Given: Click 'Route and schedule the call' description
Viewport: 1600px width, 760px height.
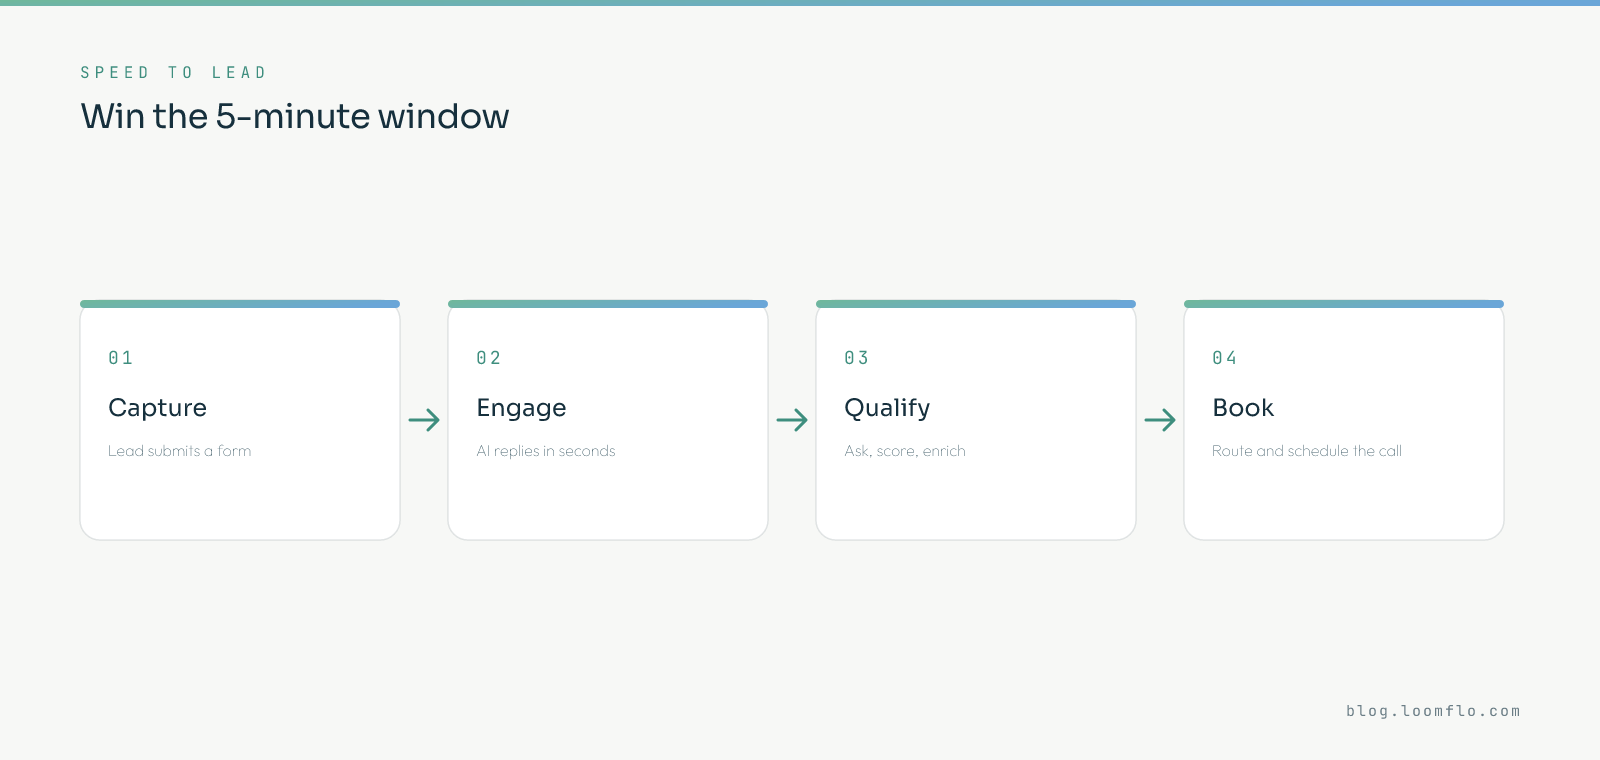Looking at the screenshot, I should 1307,451.
